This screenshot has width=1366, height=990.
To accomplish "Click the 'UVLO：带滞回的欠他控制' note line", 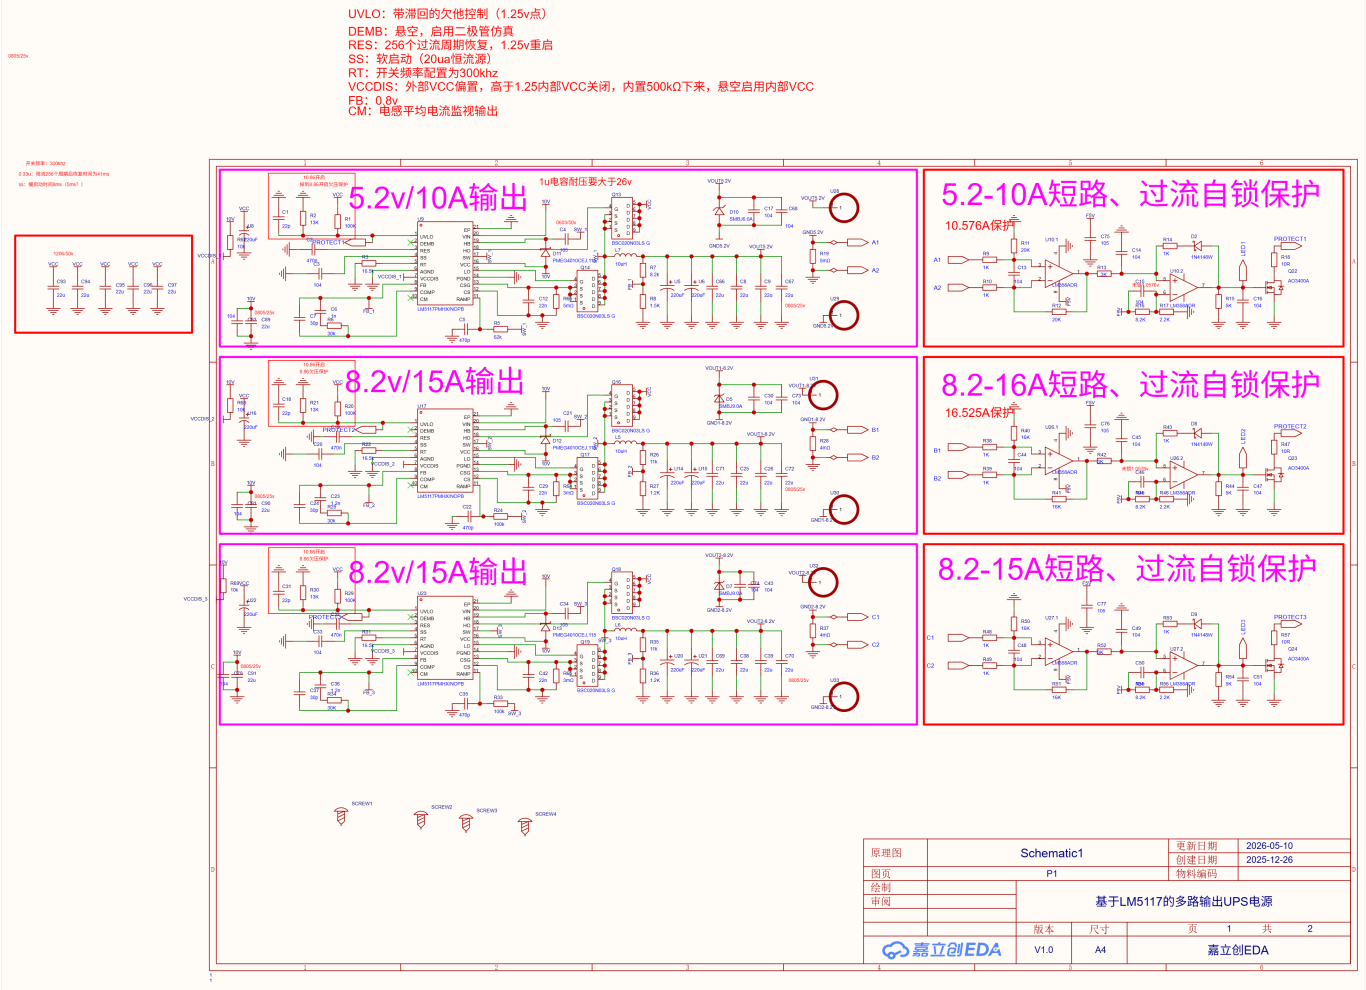I will (448, 14).
